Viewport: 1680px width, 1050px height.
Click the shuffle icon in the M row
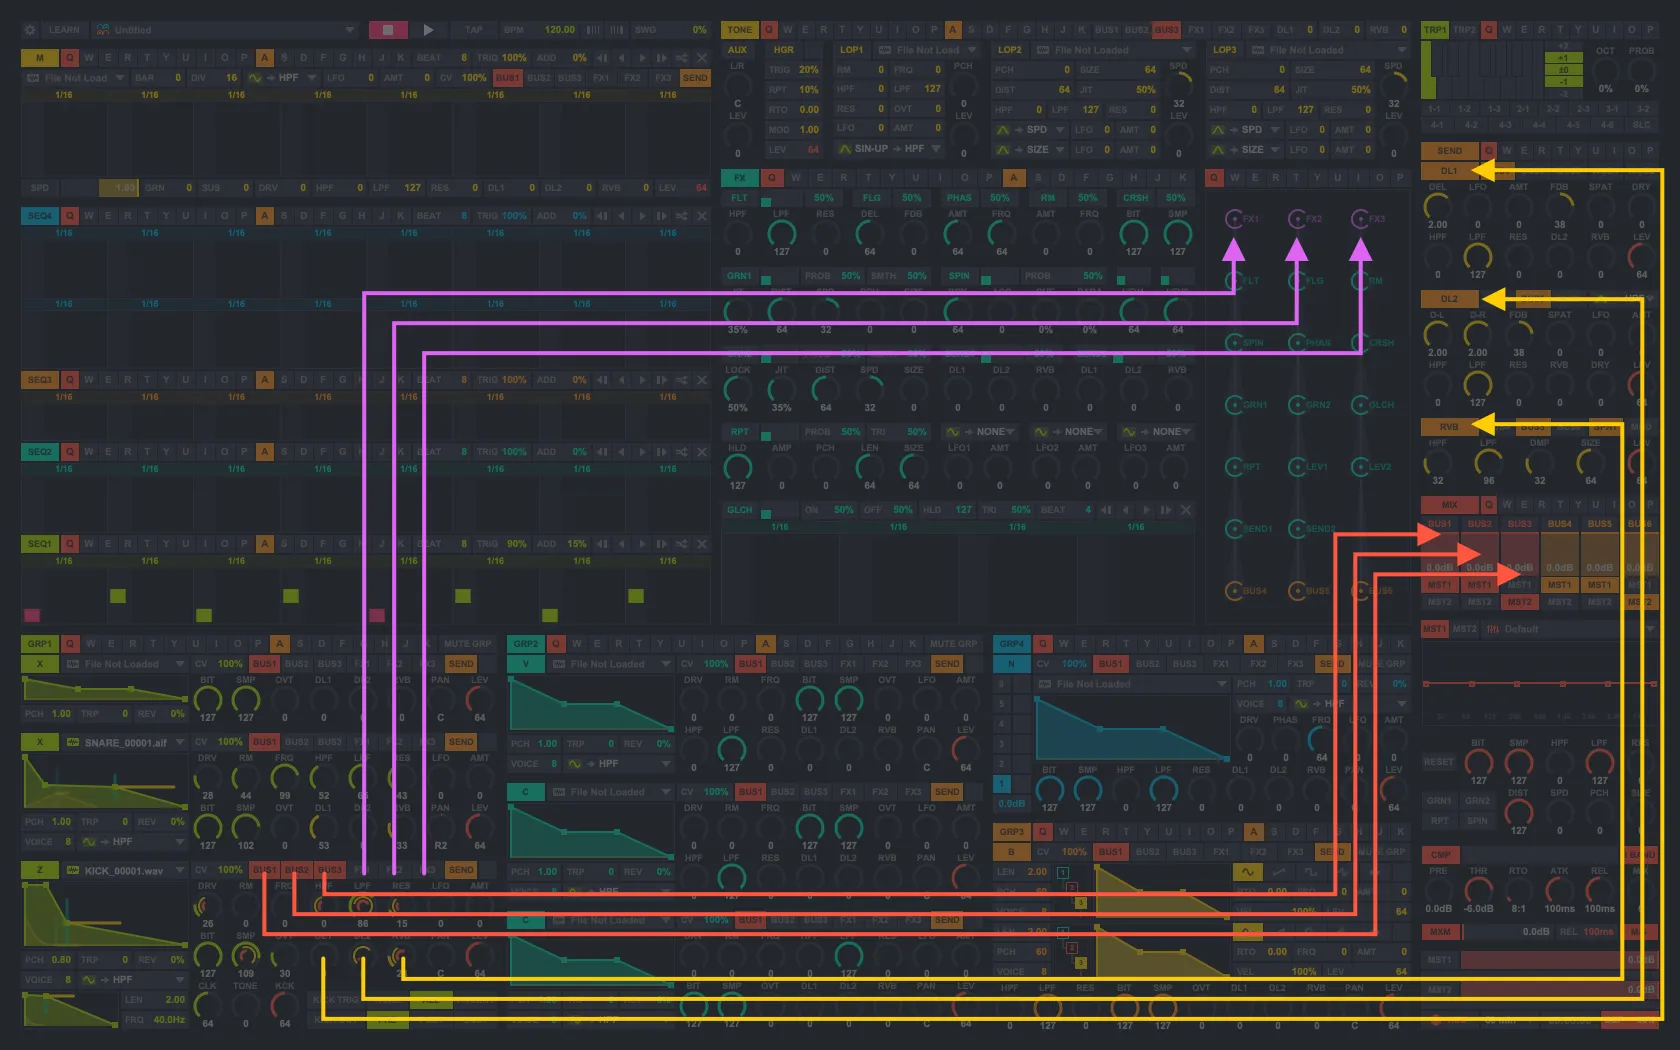coord(682,58)
